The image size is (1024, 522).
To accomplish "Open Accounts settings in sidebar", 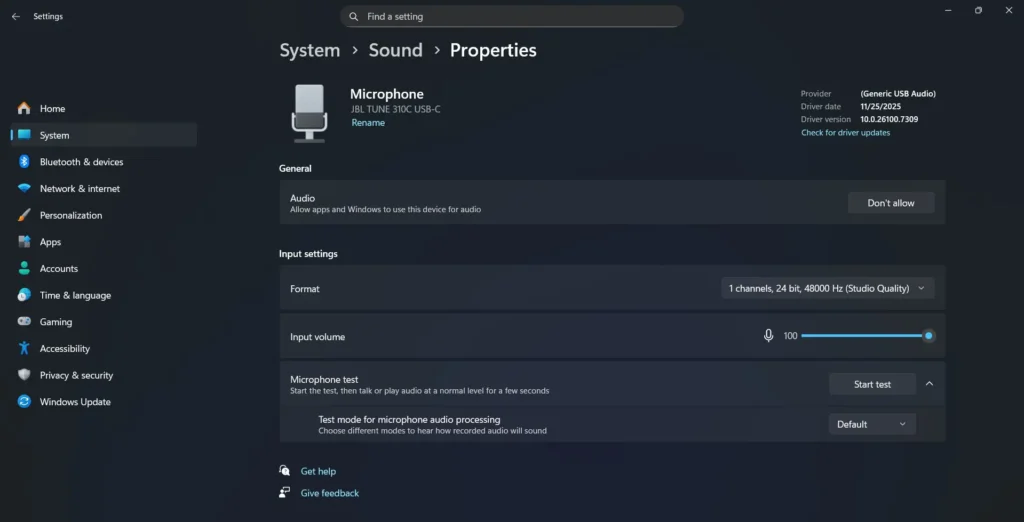I will point(104,269).
